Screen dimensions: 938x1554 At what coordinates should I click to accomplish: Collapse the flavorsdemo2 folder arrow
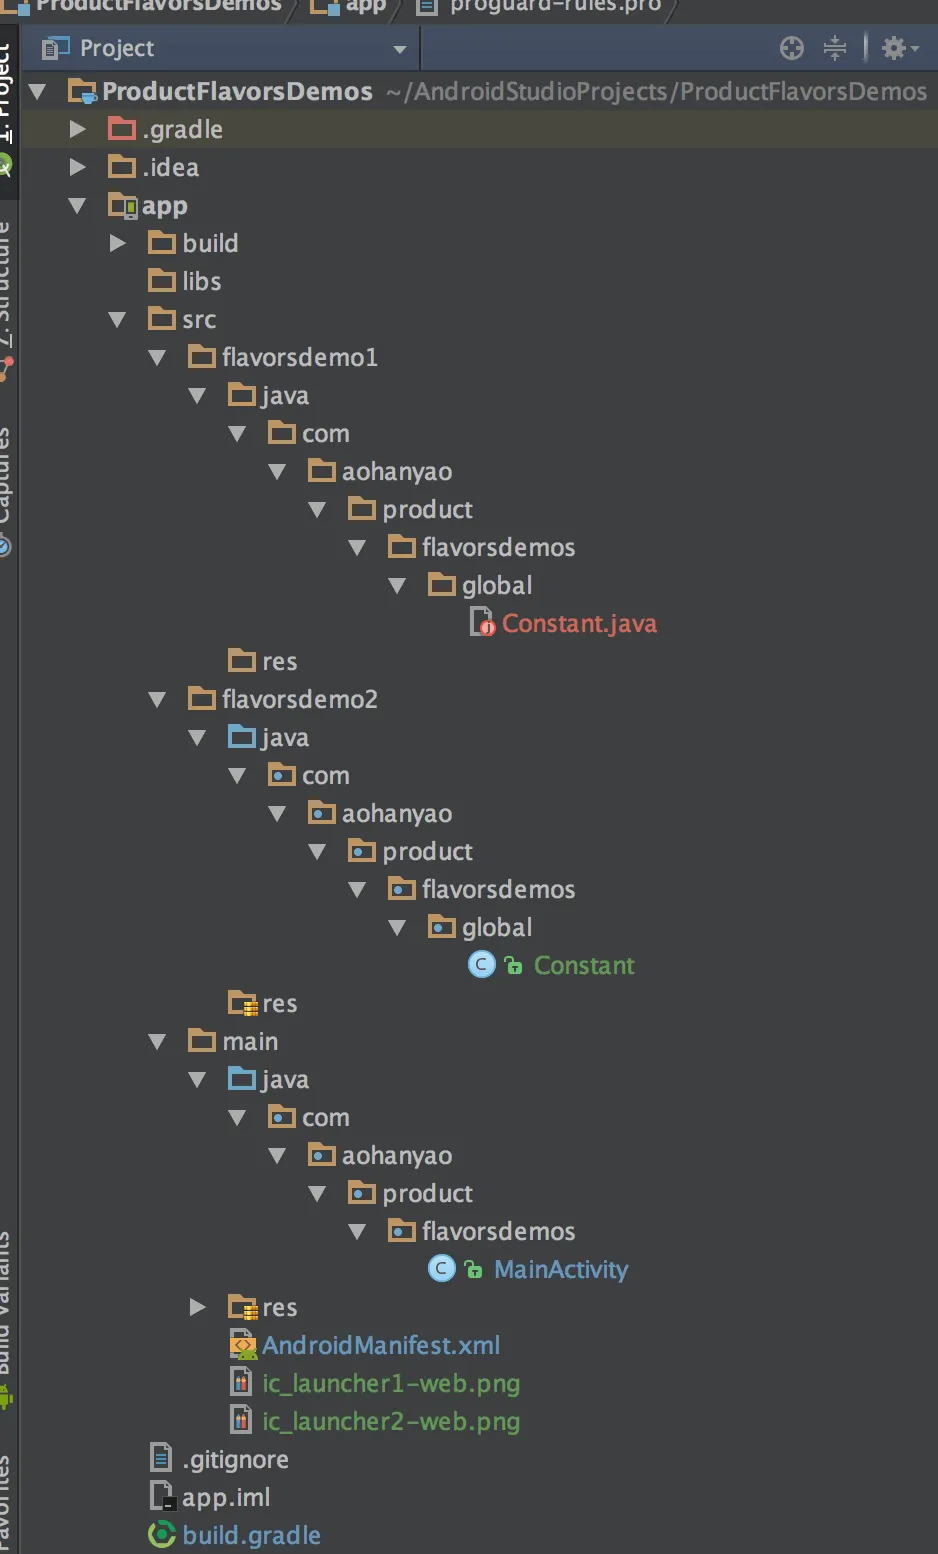coord(157,700)
